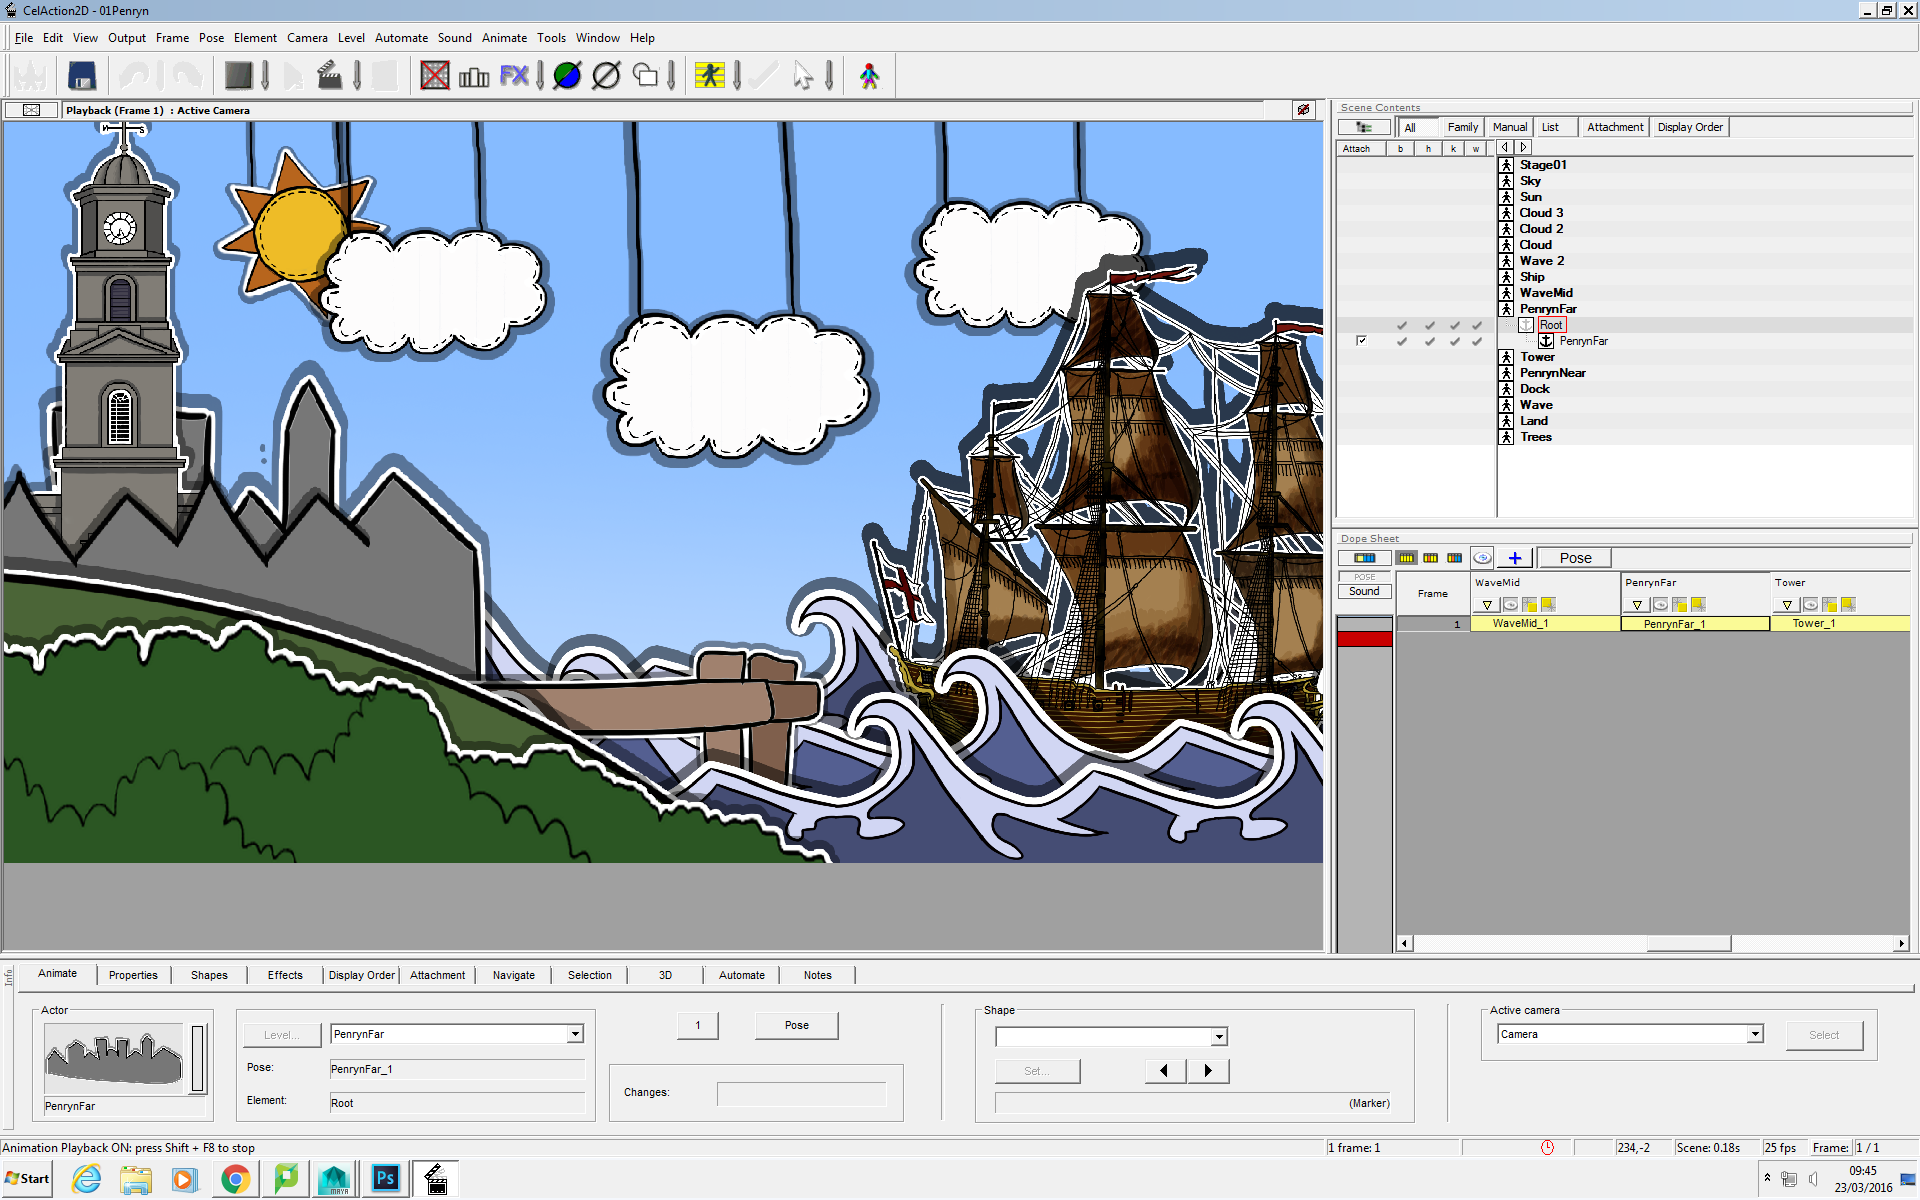Click the Dope Sheet horizontal scrollbar thumb
This screenshot has width=1920, height=1200.
tap(1688, 943)
